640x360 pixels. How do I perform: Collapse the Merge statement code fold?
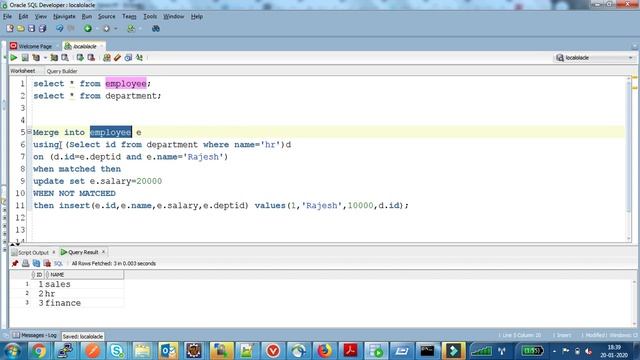point(29,132)
